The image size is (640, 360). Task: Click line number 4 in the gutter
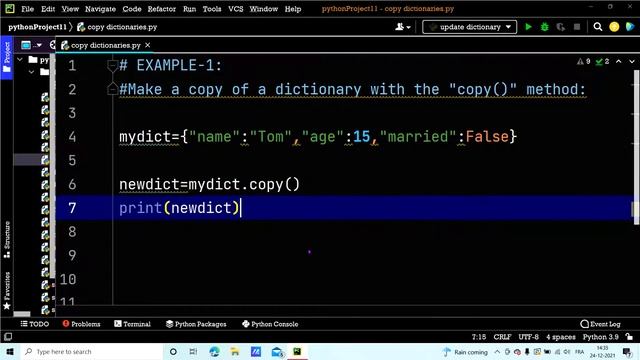point(72,137)
